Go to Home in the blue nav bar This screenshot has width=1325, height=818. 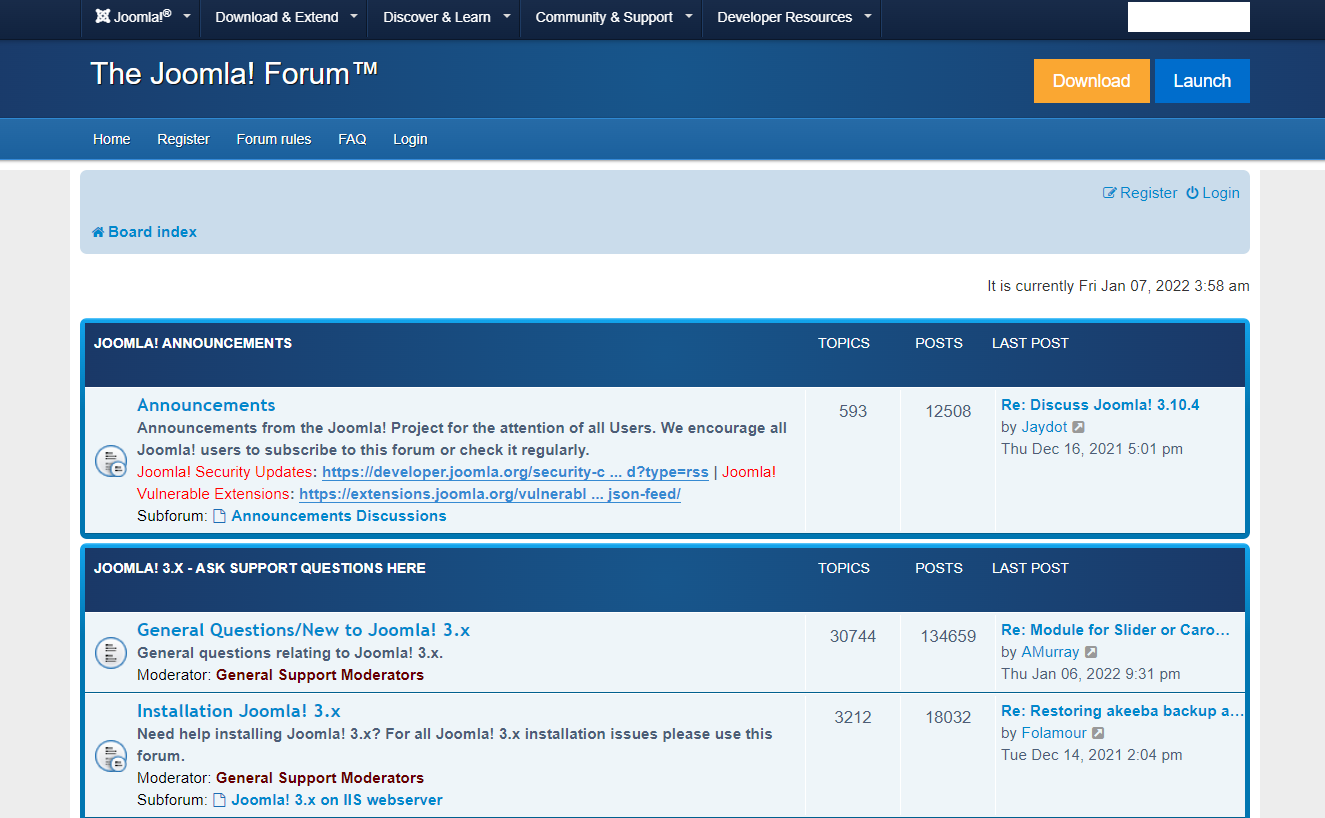coord(112,139)
